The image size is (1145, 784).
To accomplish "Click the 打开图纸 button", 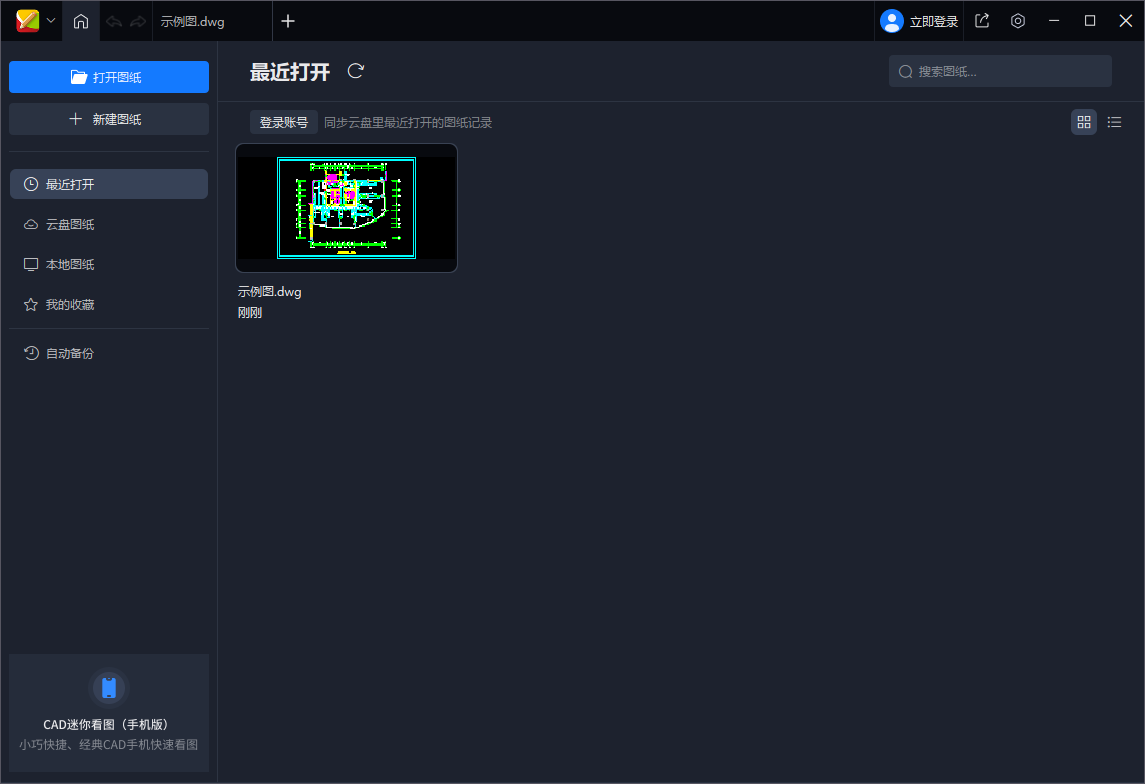I will (x=109, y=77).
